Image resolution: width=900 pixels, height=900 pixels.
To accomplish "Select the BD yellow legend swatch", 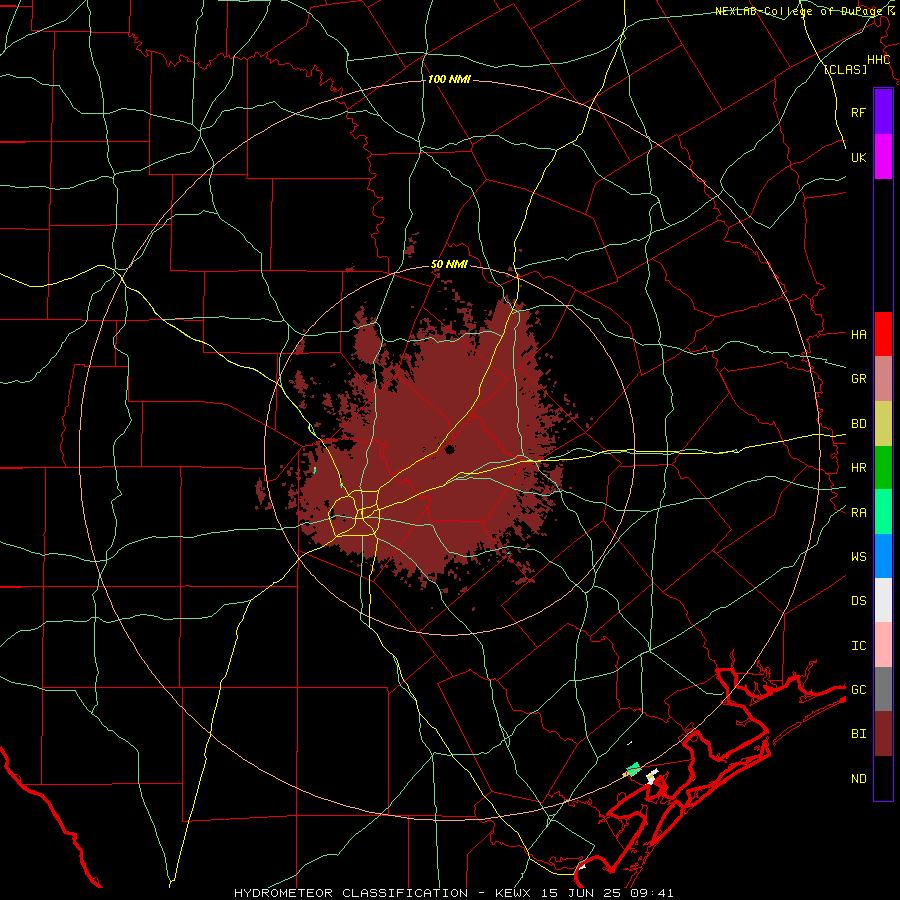I will 883,424.
